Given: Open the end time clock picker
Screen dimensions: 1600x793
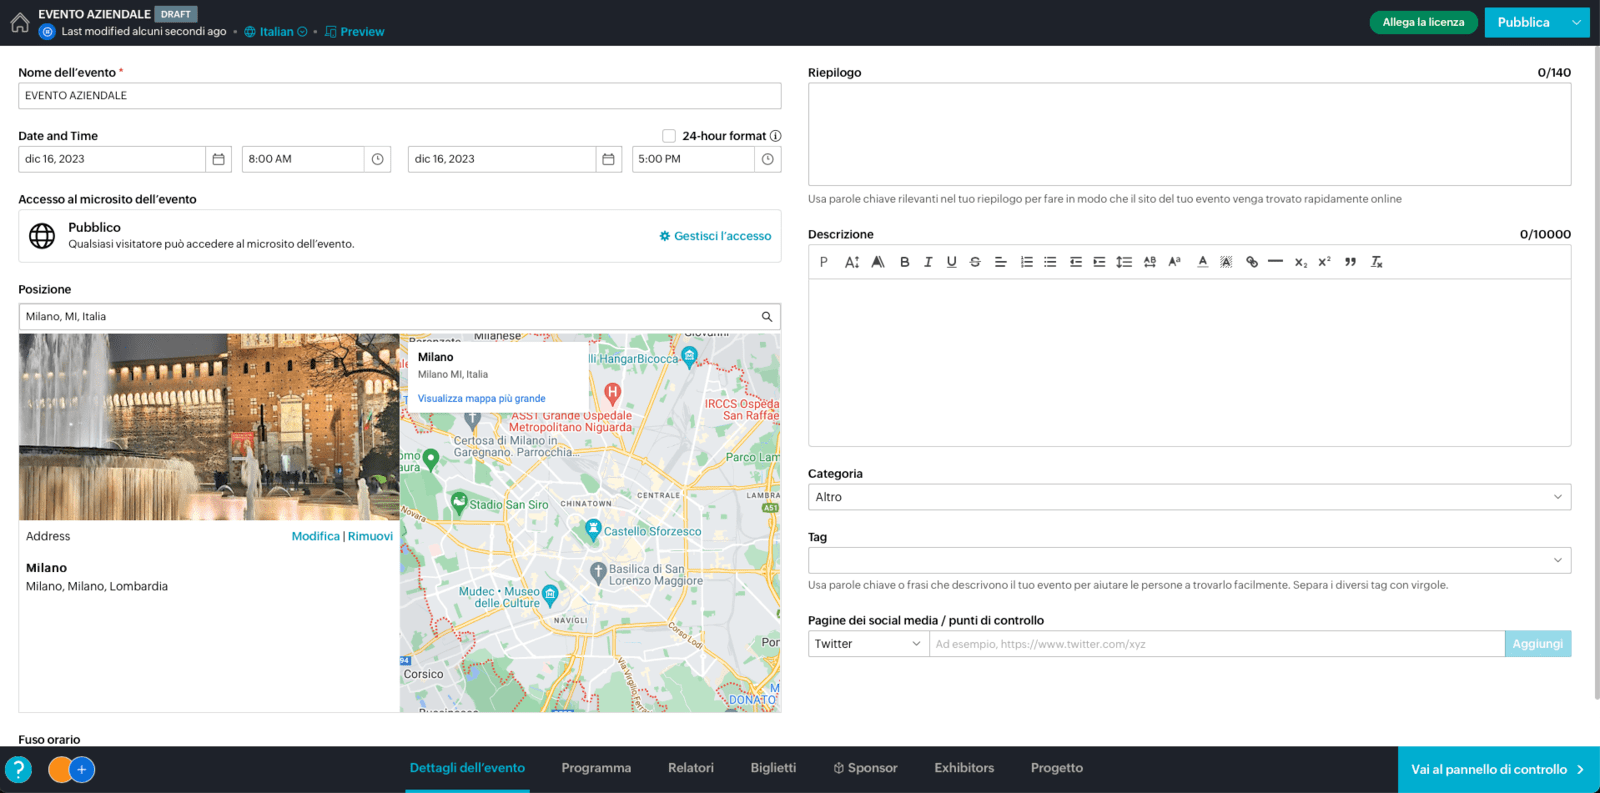Looking at the screenshot, I should pyautogui.click(x=767, y=159).
